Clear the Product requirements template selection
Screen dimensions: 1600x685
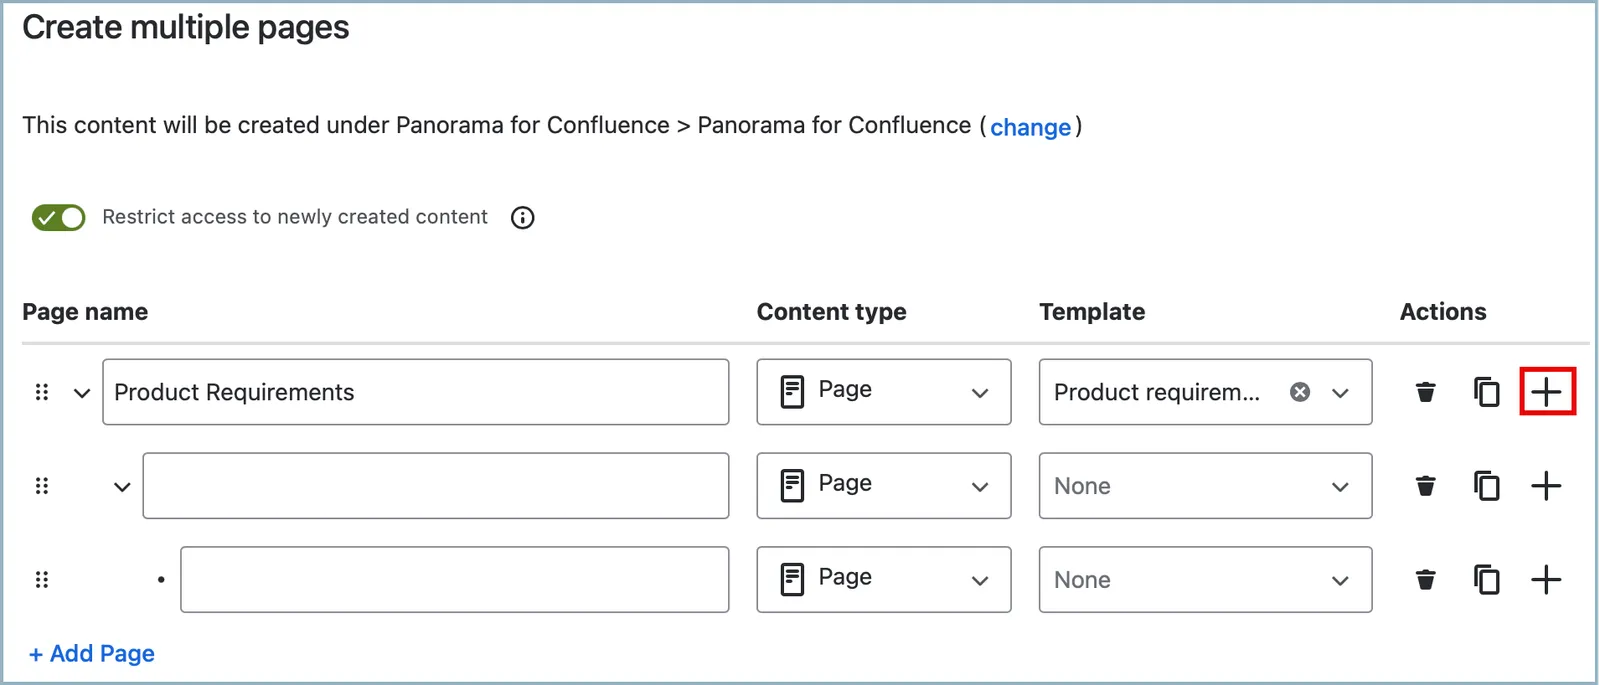[x=1300, y=392]
